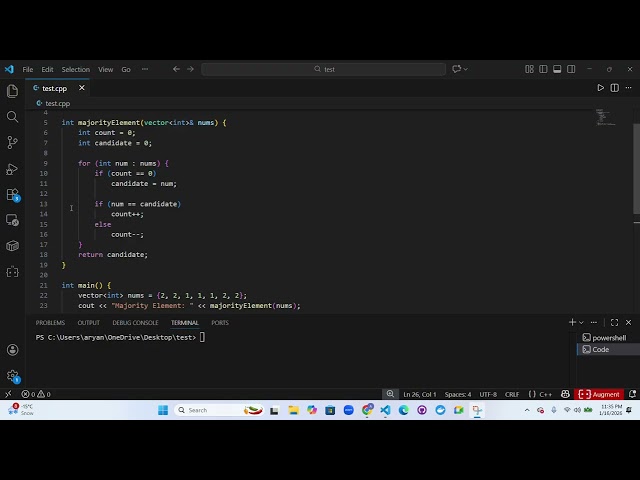
Task: Click test.cpp in the breadcrumb
Action: [58, 104]
